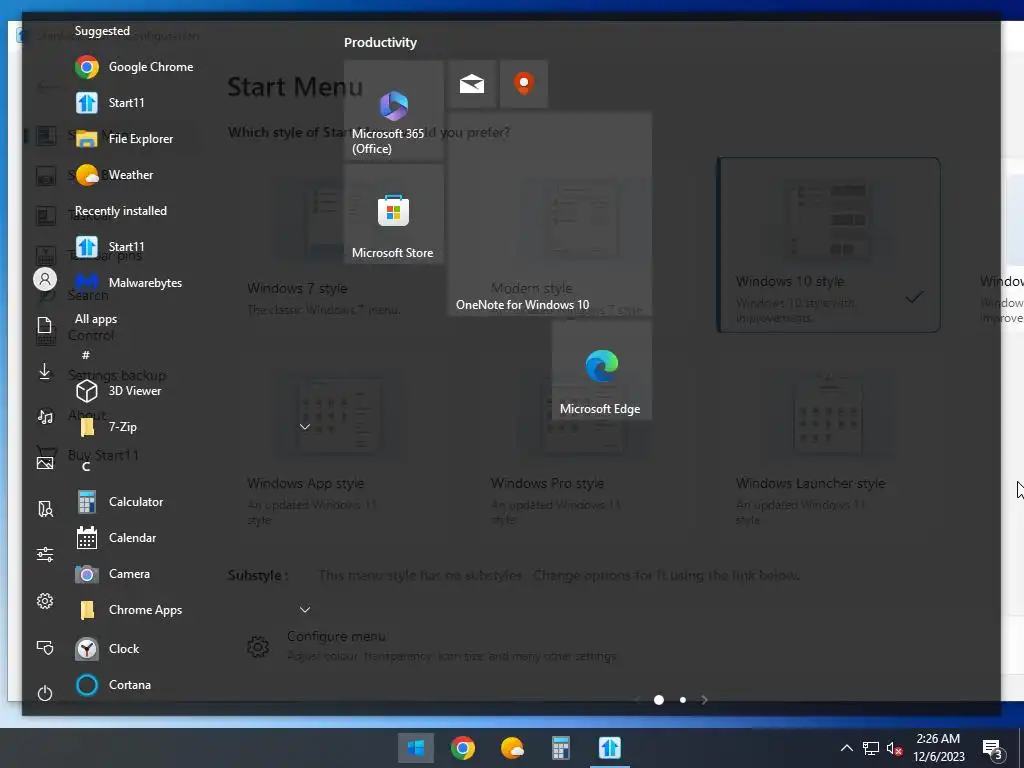Image resolution: width=1024 pixels, height=768 pixels.
Task: Open Chrome from the taskbar
Action: pos(462,748)
